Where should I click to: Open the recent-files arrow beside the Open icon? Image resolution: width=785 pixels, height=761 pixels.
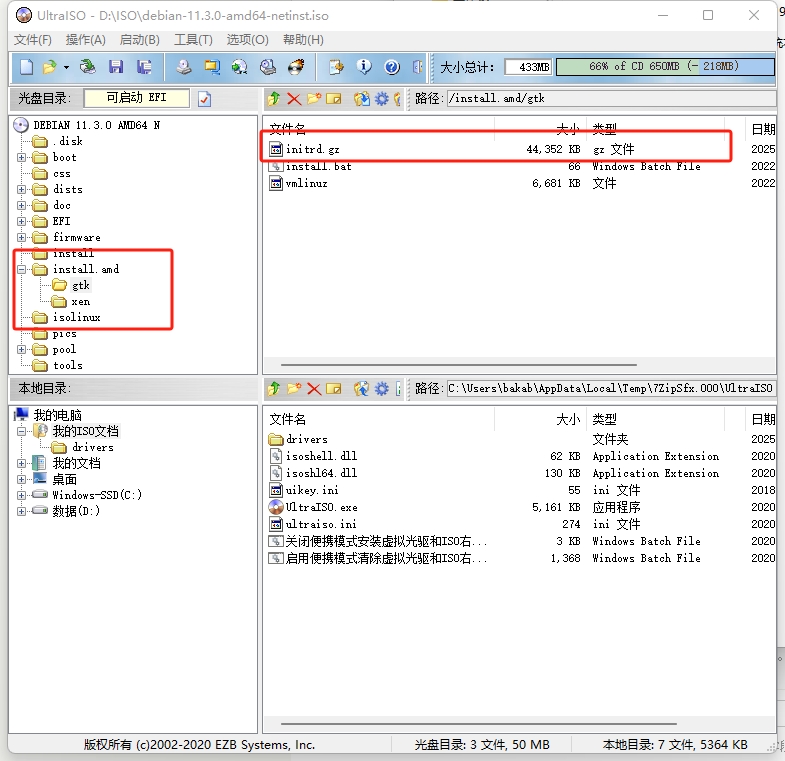(66, 67)
